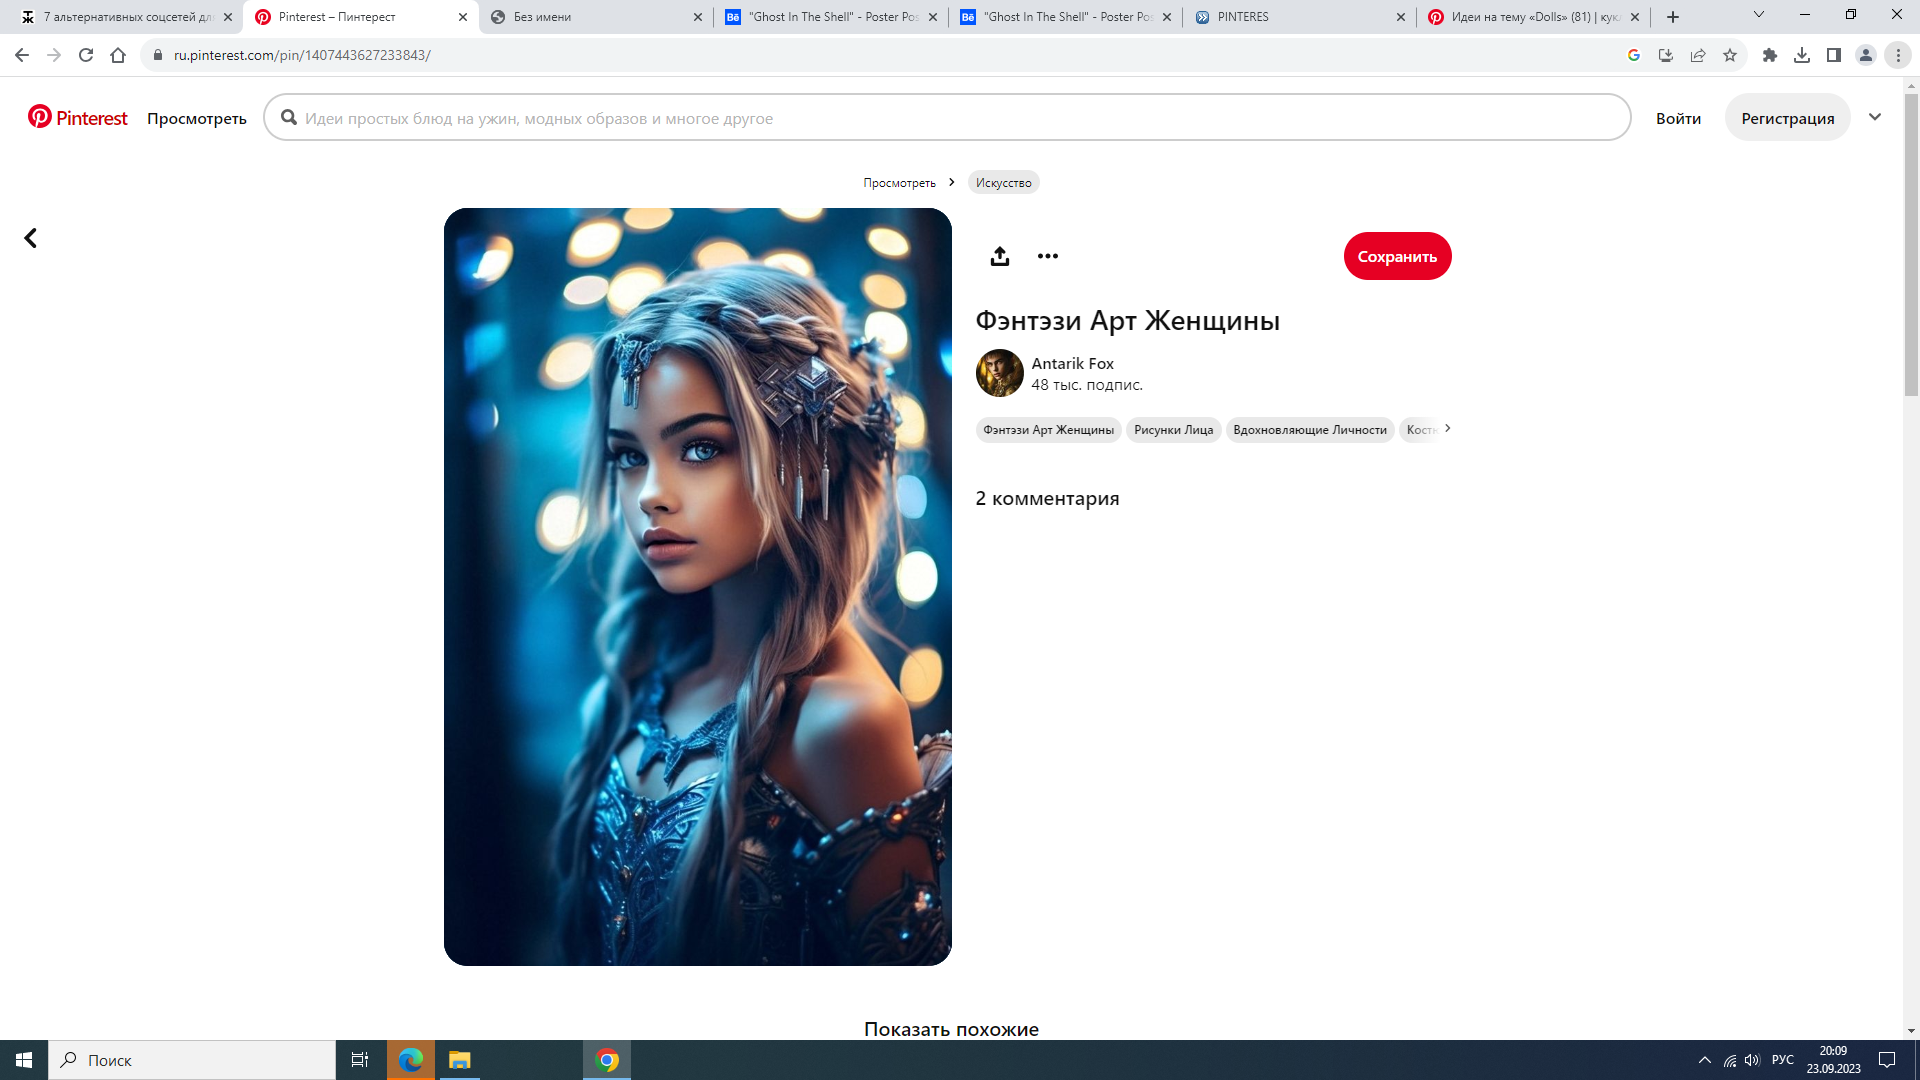Open Chrome's three-dot menu
Screen dimensions: 1920x1080
tap(1898, 55)
